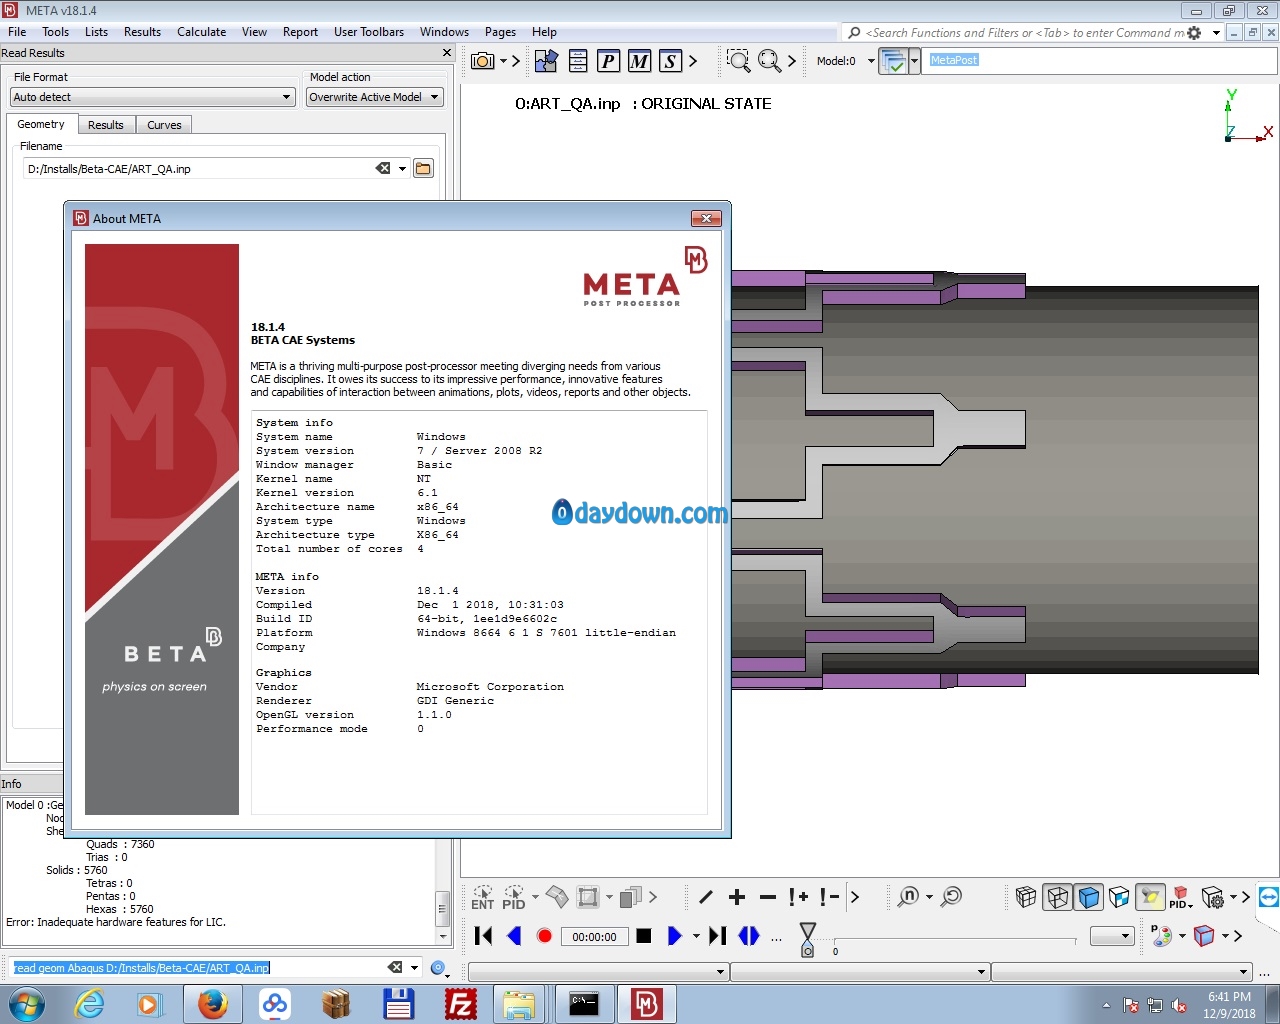
Task: Open the settings cube dropdown arrow
Action: [x=1233, y=897]
